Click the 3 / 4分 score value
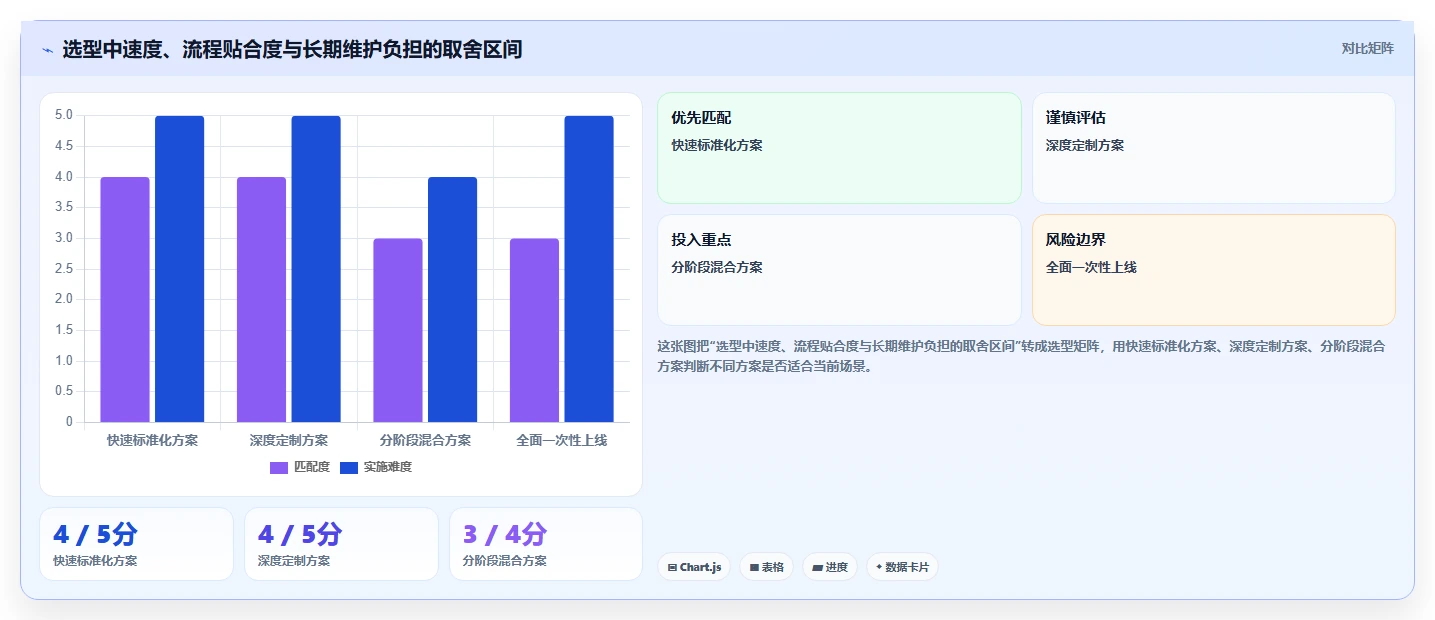Image resolution: width=1435 pixels, height=620 pixels. point(505,534)
